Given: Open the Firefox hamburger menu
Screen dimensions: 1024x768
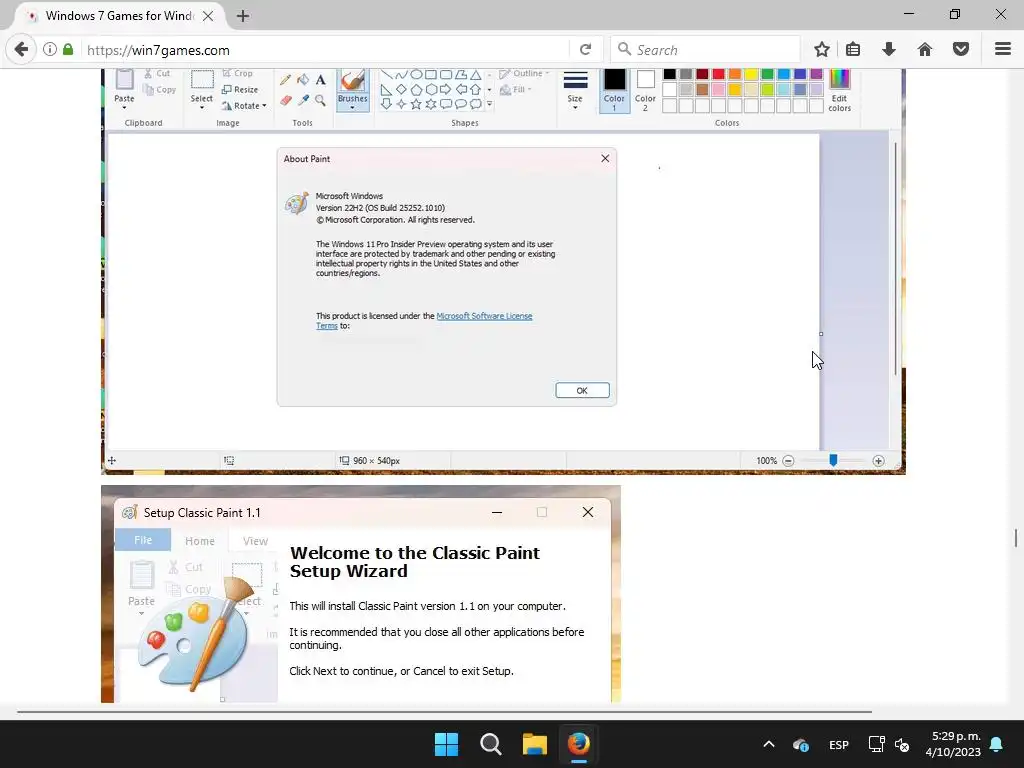Looking at the screenshot, I should 1002,50.
